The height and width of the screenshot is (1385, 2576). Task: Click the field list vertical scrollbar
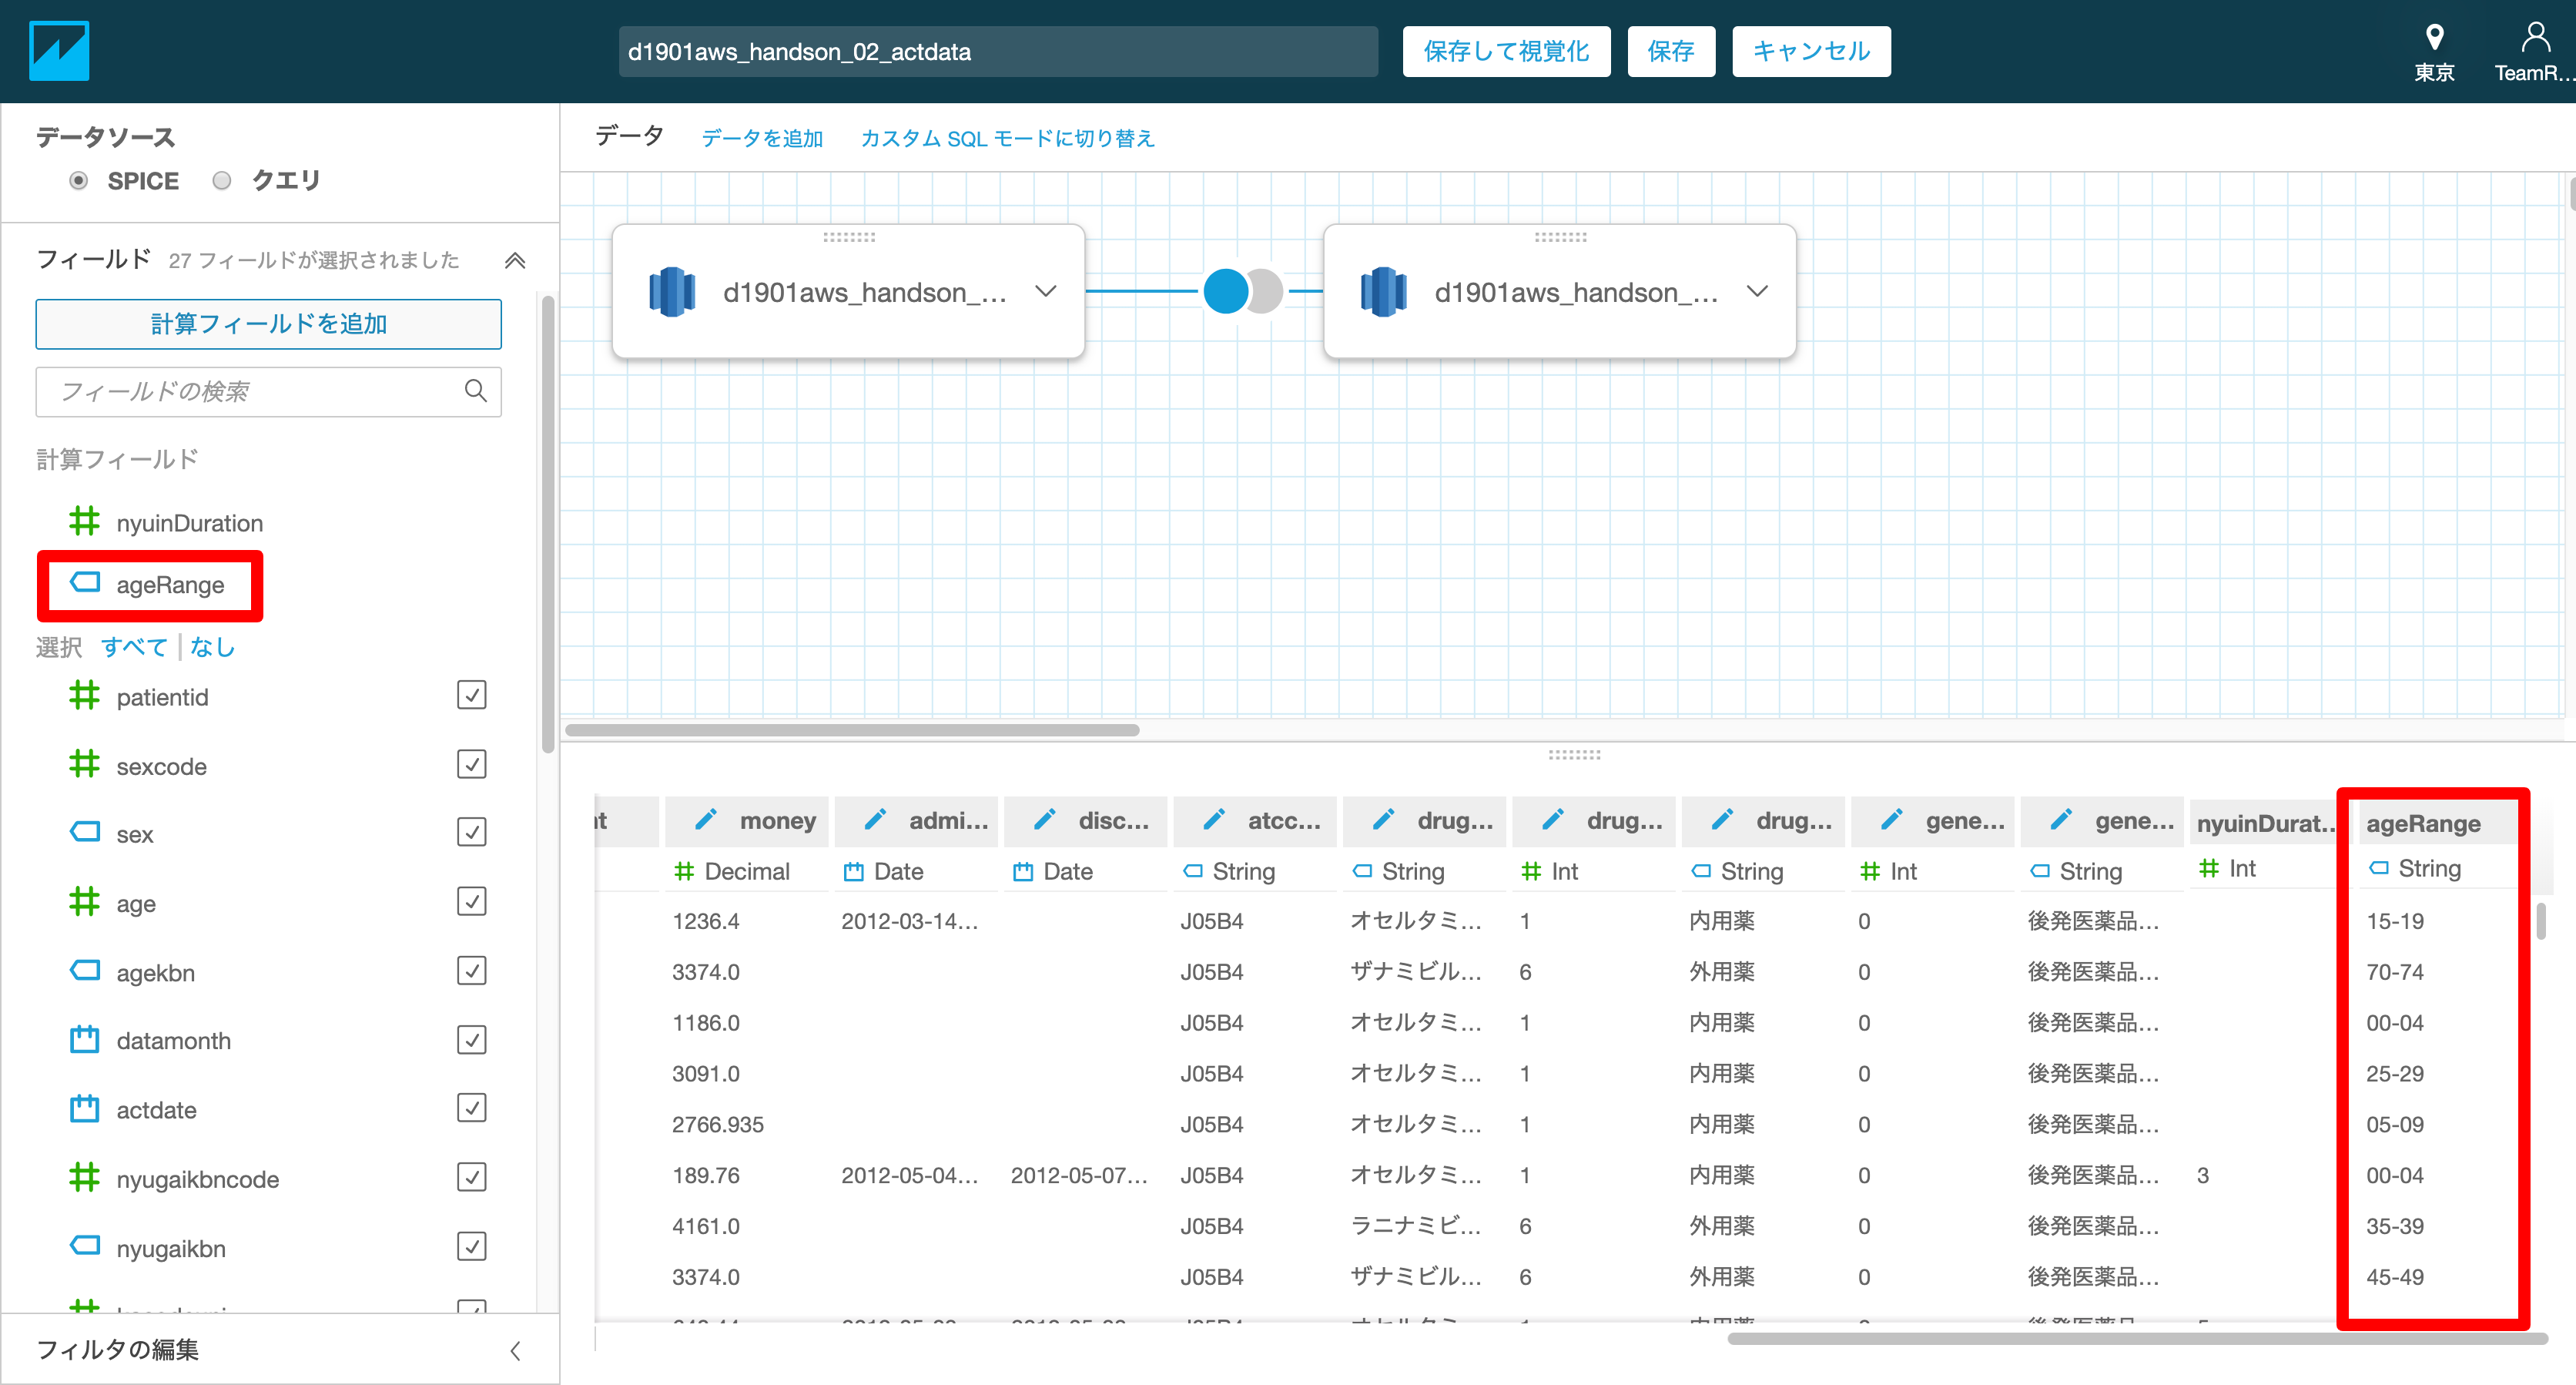tap(547, 523)
